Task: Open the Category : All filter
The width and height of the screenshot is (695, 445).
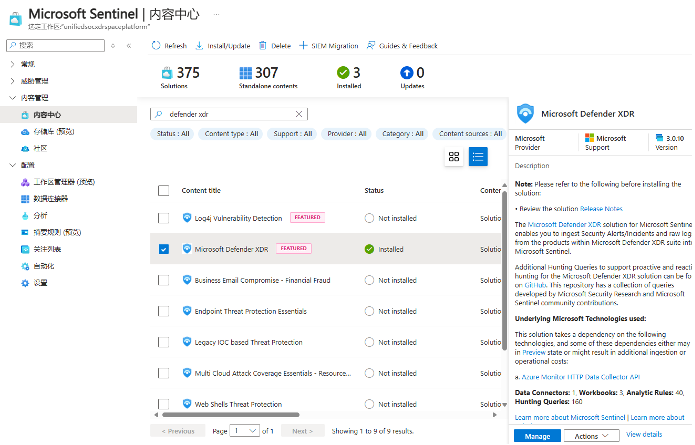Action: (402, 134)
